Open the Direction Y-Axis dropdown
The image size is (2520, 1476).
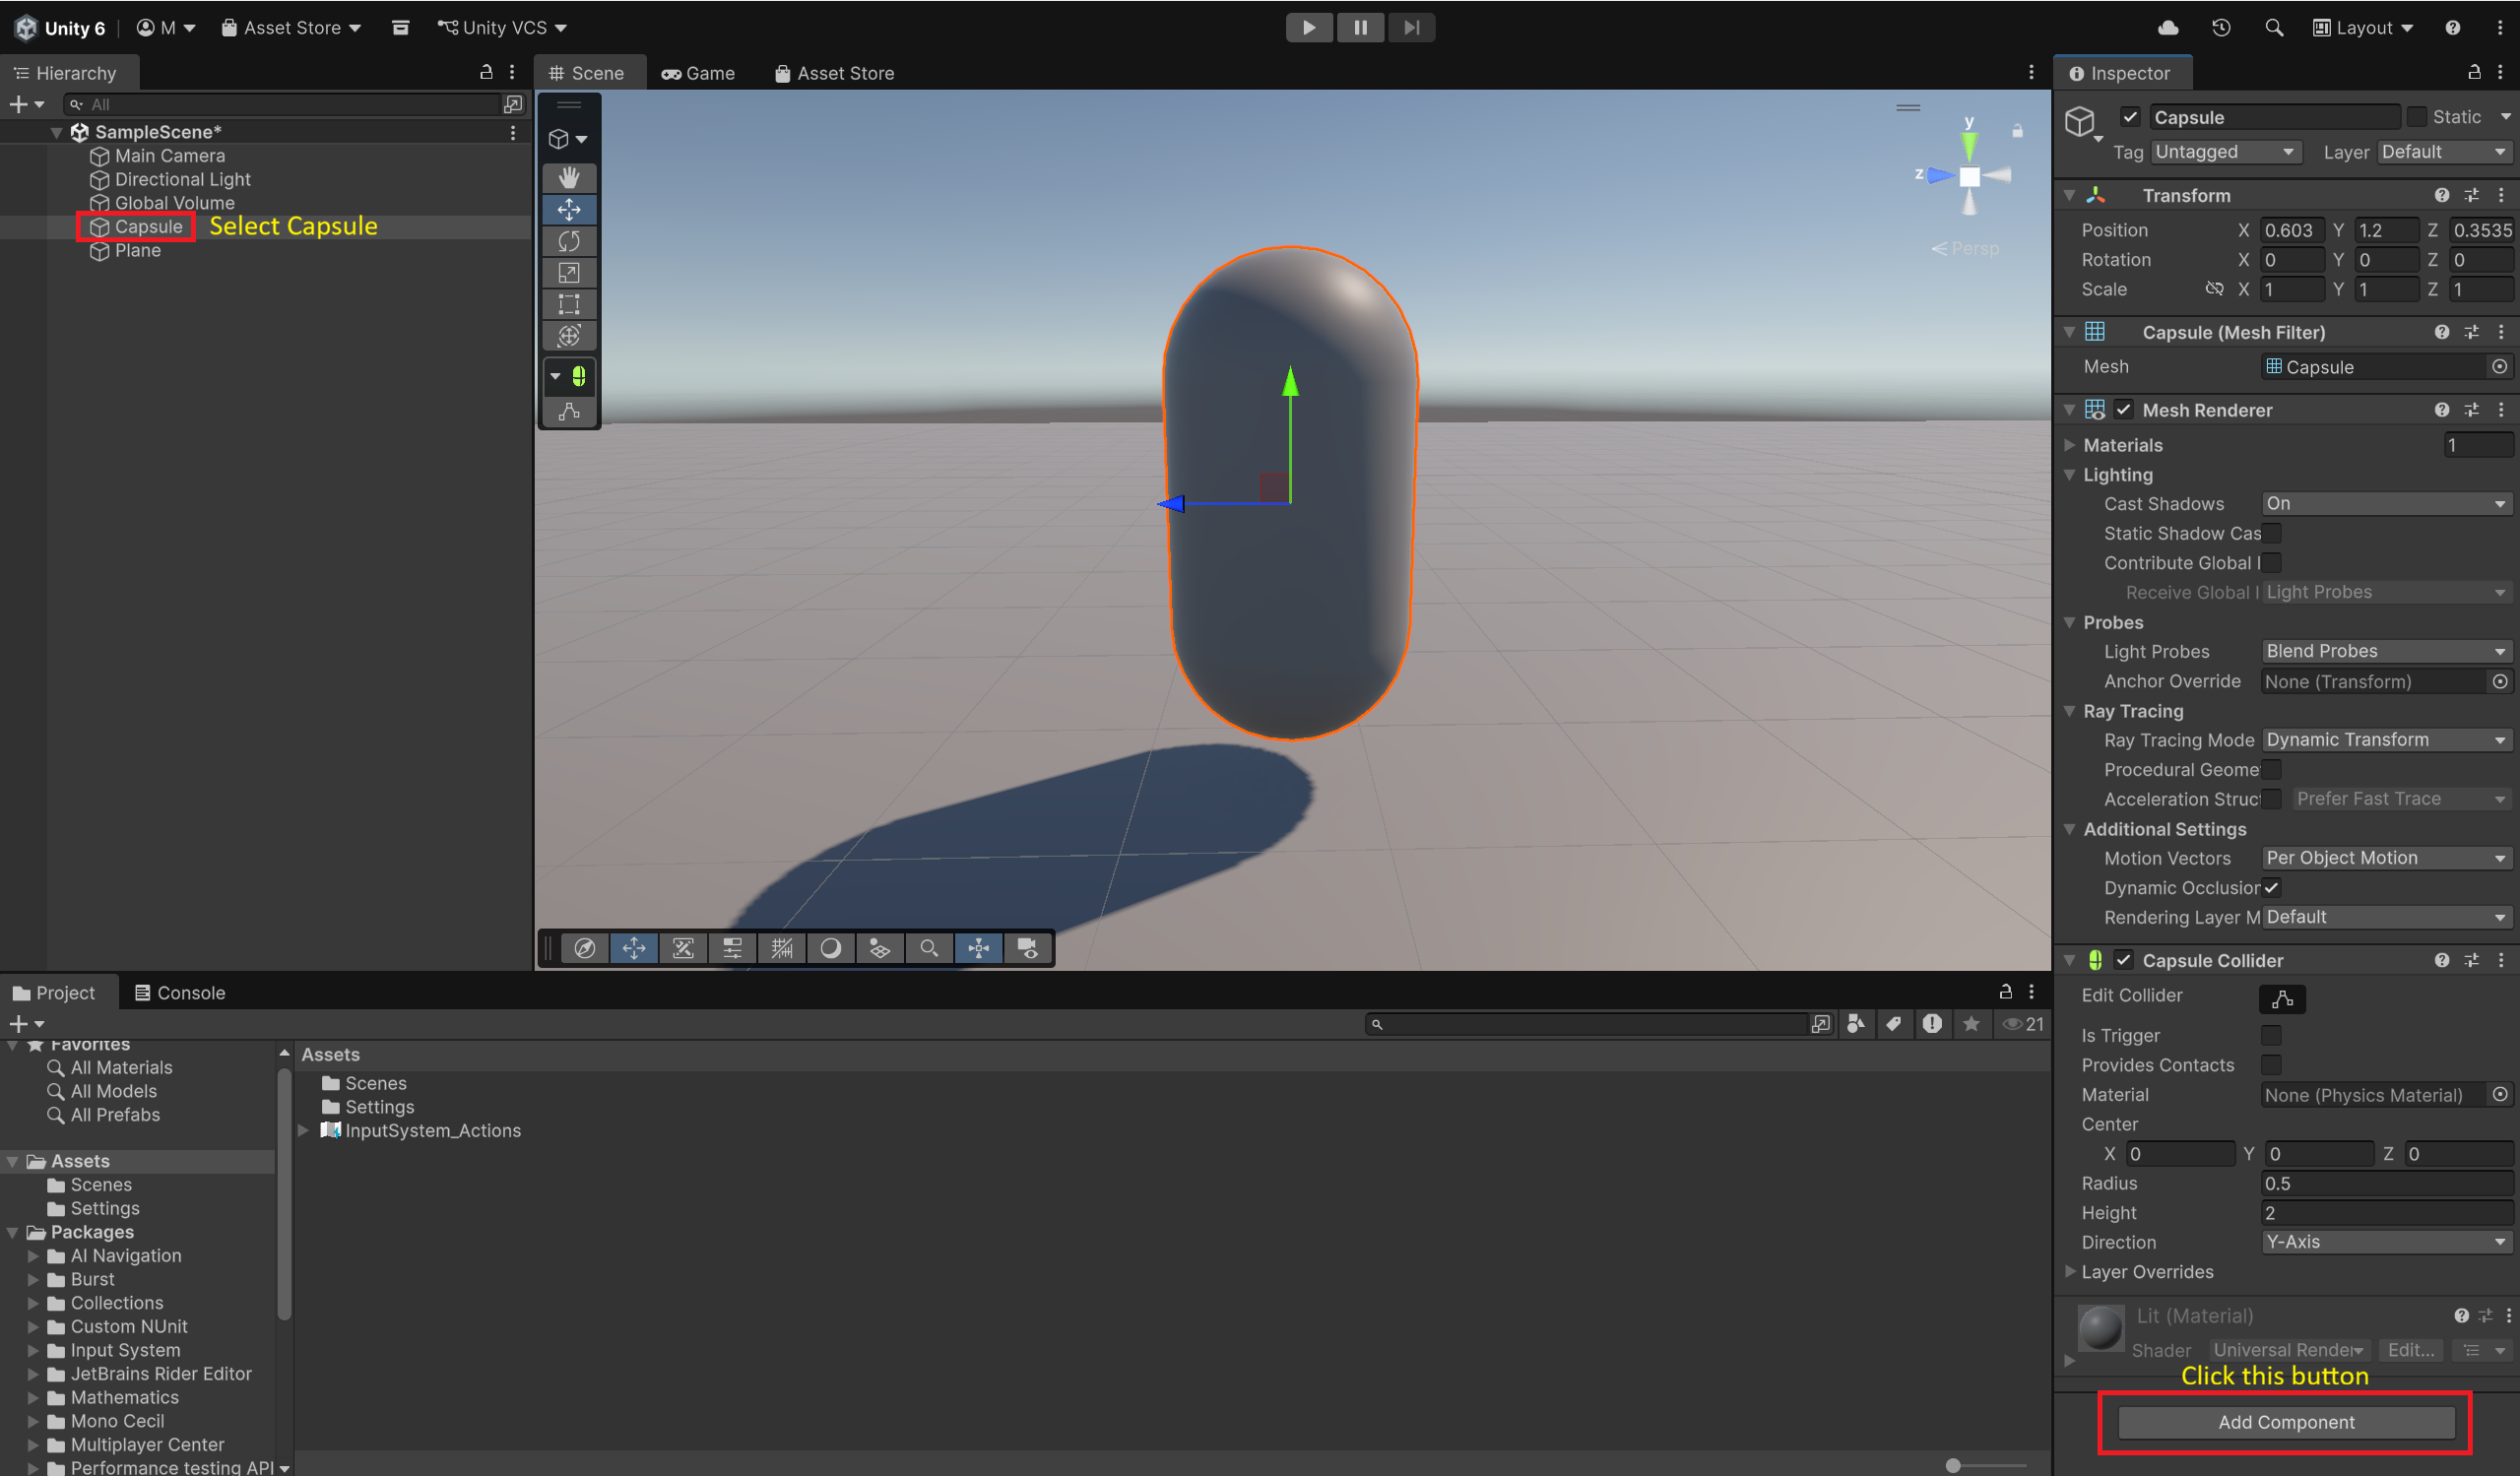[2385, 1242]
